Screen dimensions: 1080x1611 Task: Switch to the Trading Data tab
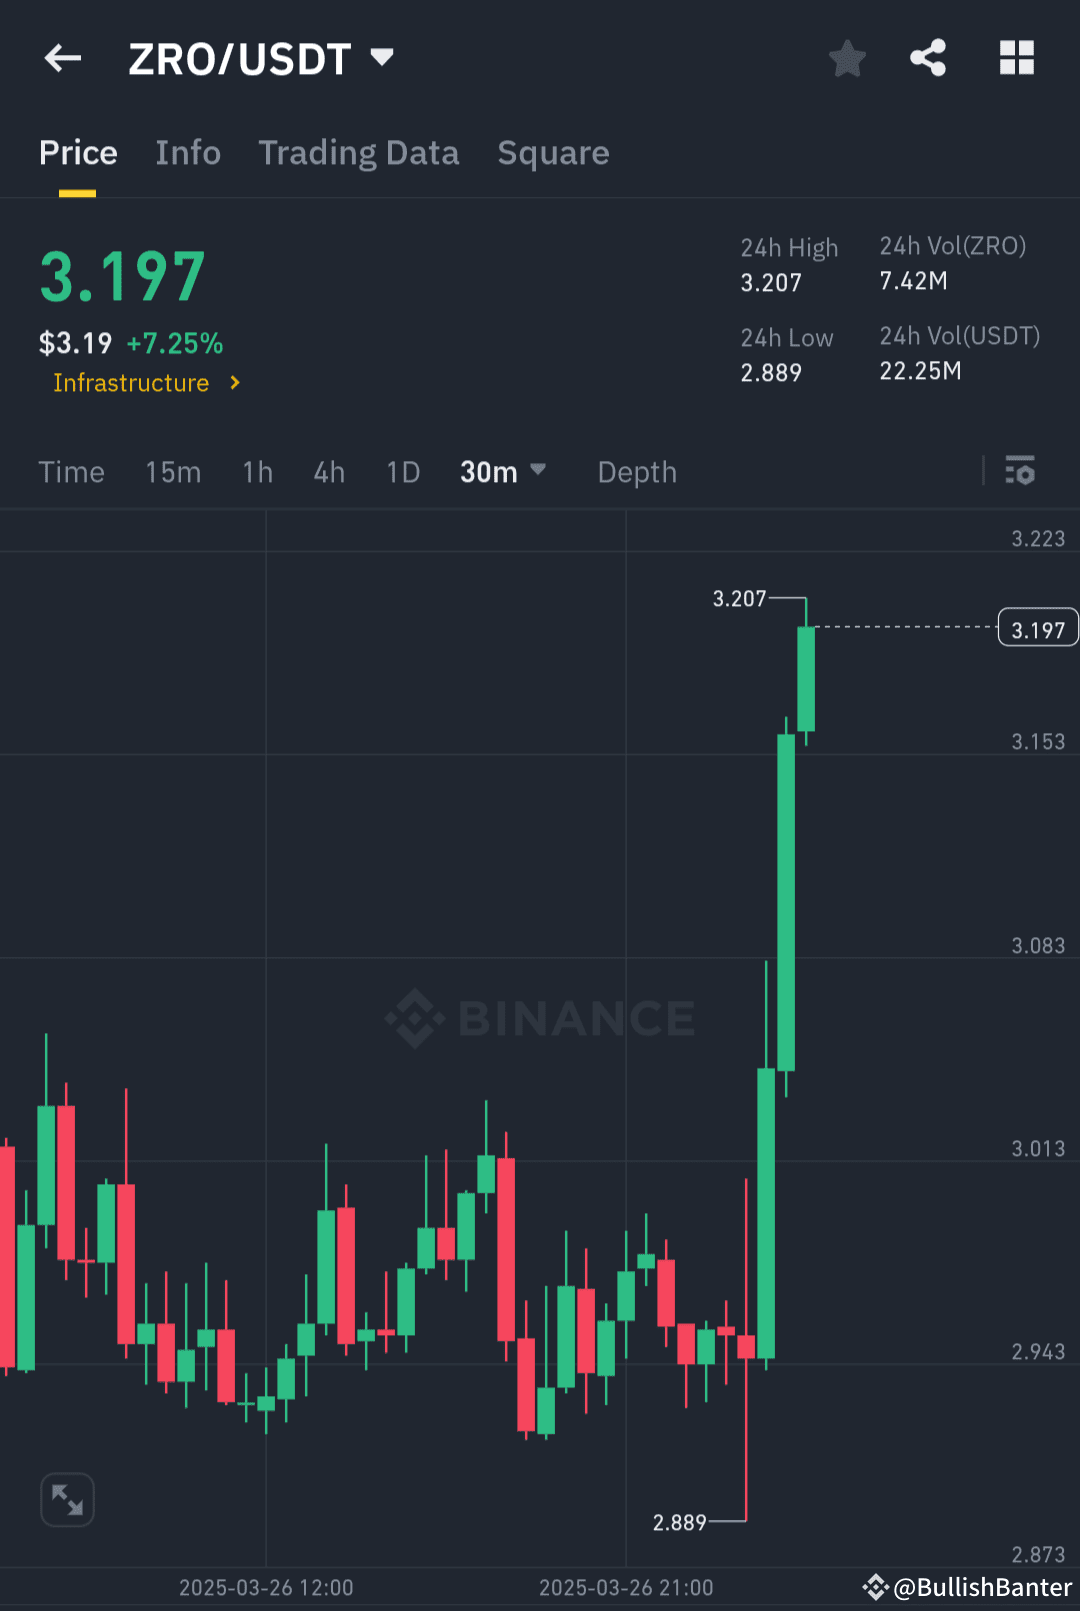[x=359, y=152]
